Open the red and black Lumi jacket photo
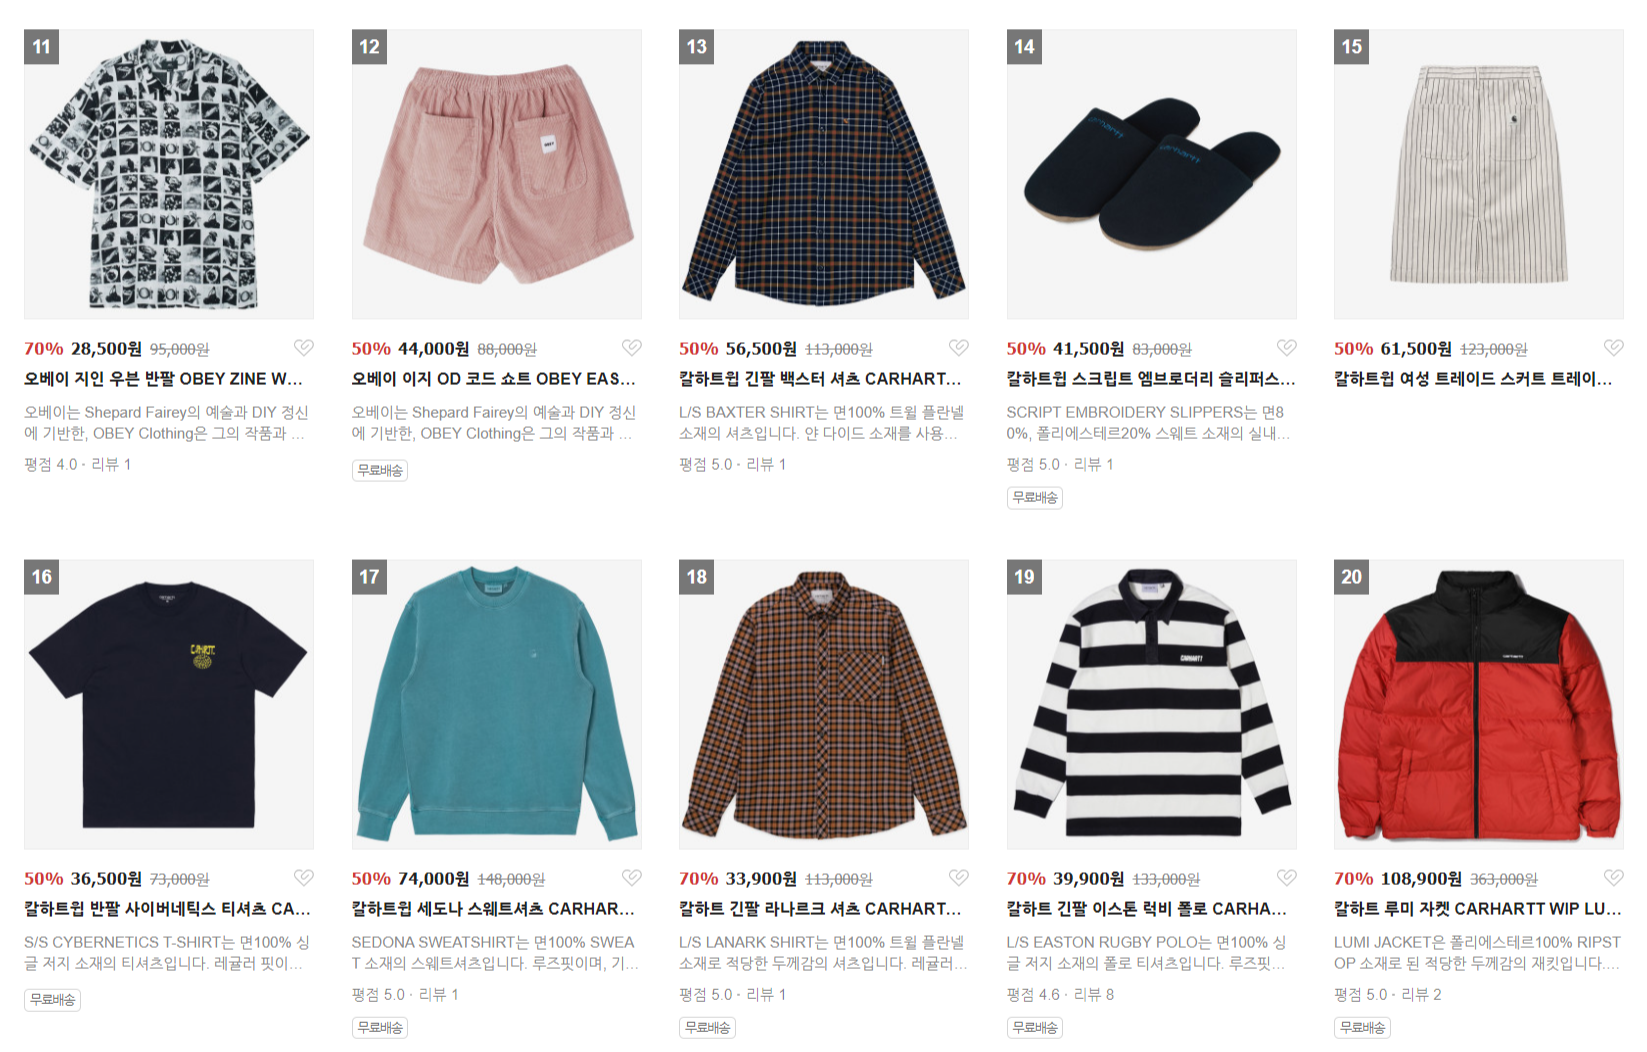The height and width of the screenshot is (1052, 1647). pos(1479,704)
